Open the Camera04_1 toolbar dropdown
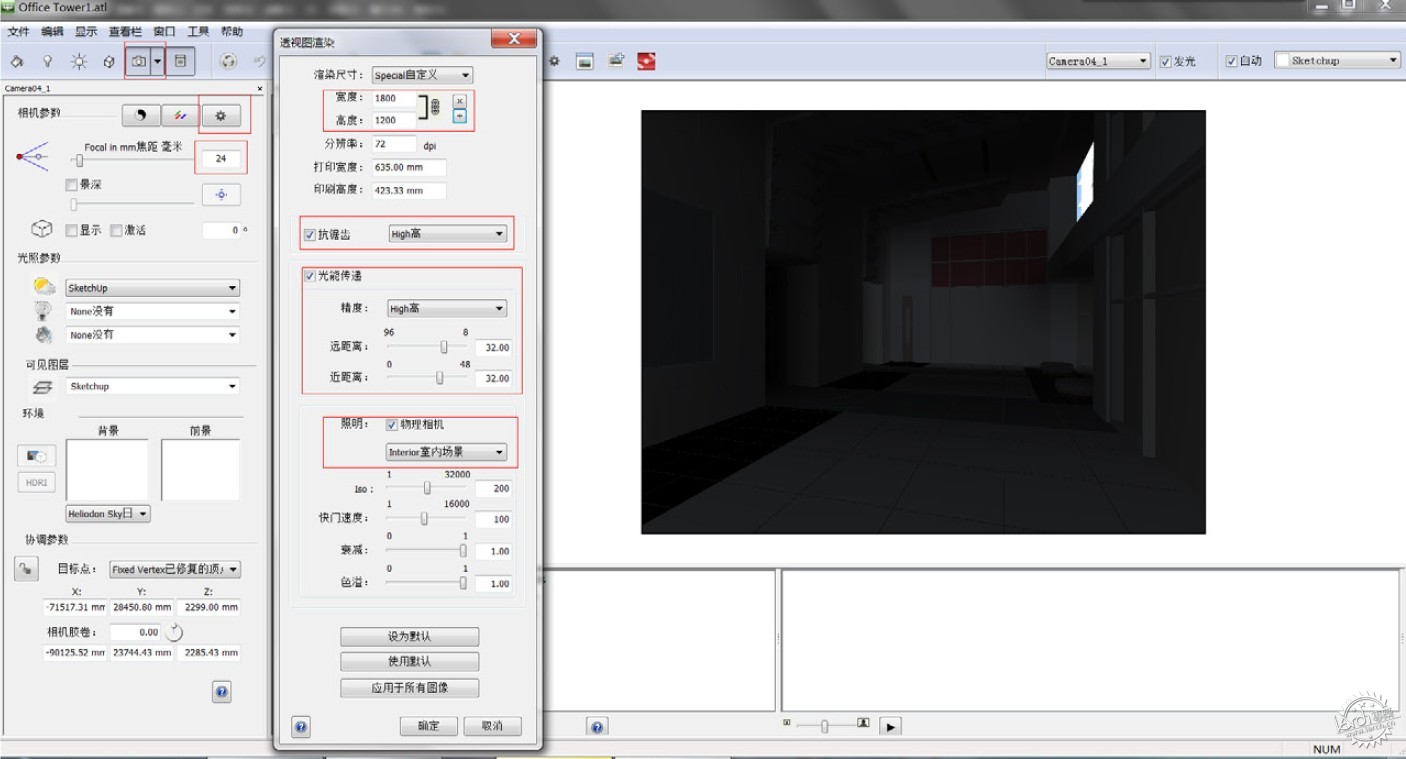Viewport: 1406px width, 759px height. [x=1098, y=61]
